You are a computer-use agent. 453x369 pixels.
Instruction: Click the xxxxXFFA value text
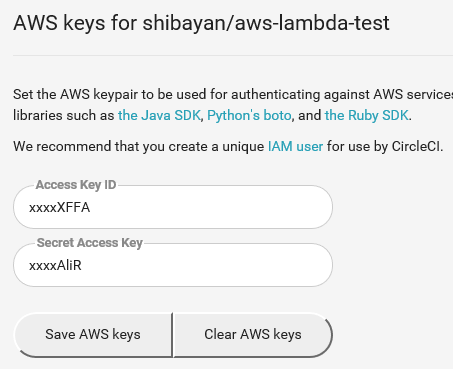(x=60, y=207)
